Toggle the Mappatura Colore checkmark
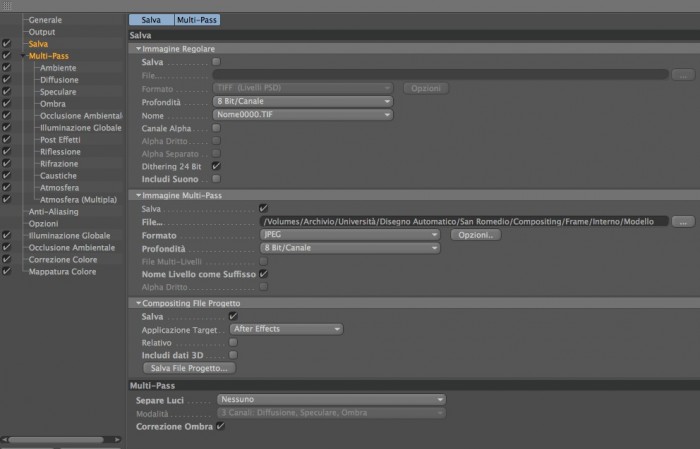The image size is (700, 449). point(6,271)
